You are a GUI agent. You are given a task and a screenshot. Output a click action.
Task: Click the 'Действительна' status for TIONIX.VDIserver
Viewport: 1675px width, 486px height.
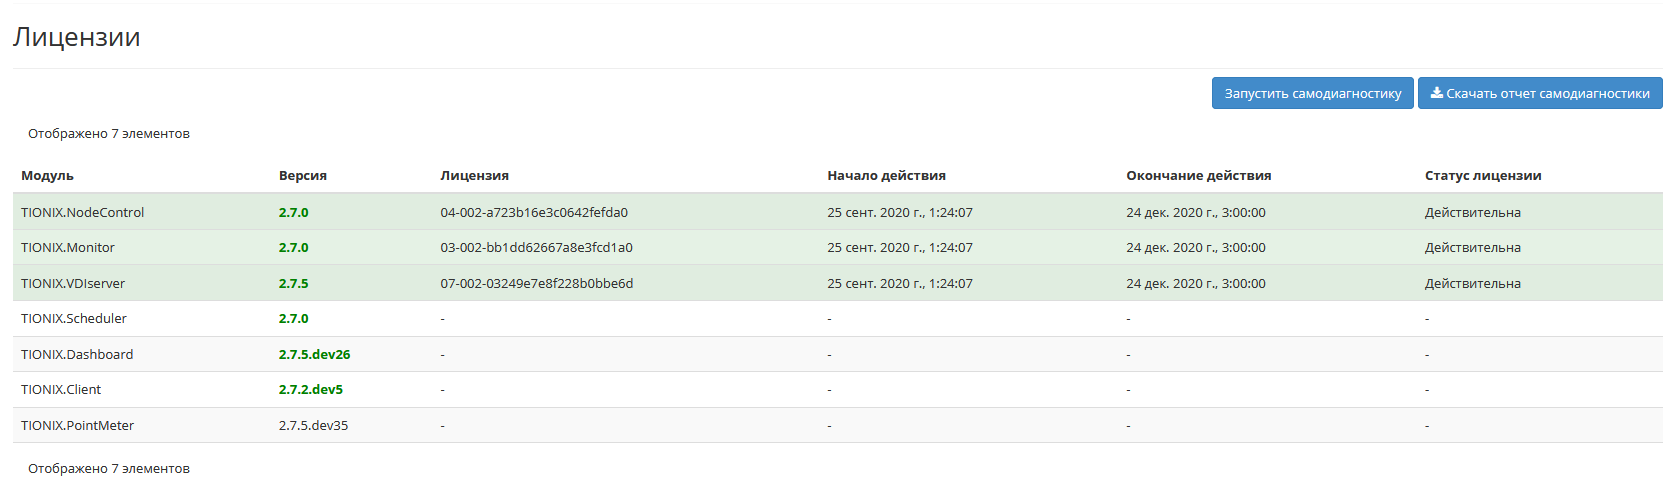tap(1472, 283)
